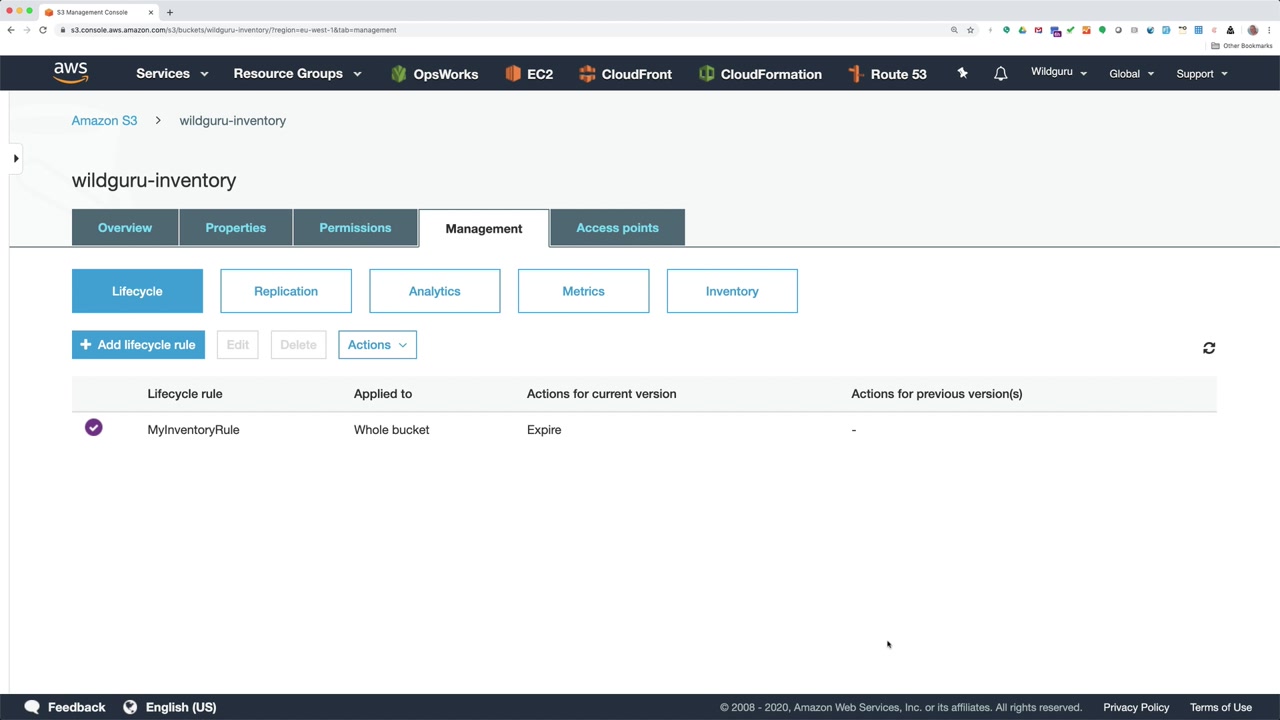Go back in the browser
Image resolution: width=1280 pixels, height=720 pixels.
11,30
